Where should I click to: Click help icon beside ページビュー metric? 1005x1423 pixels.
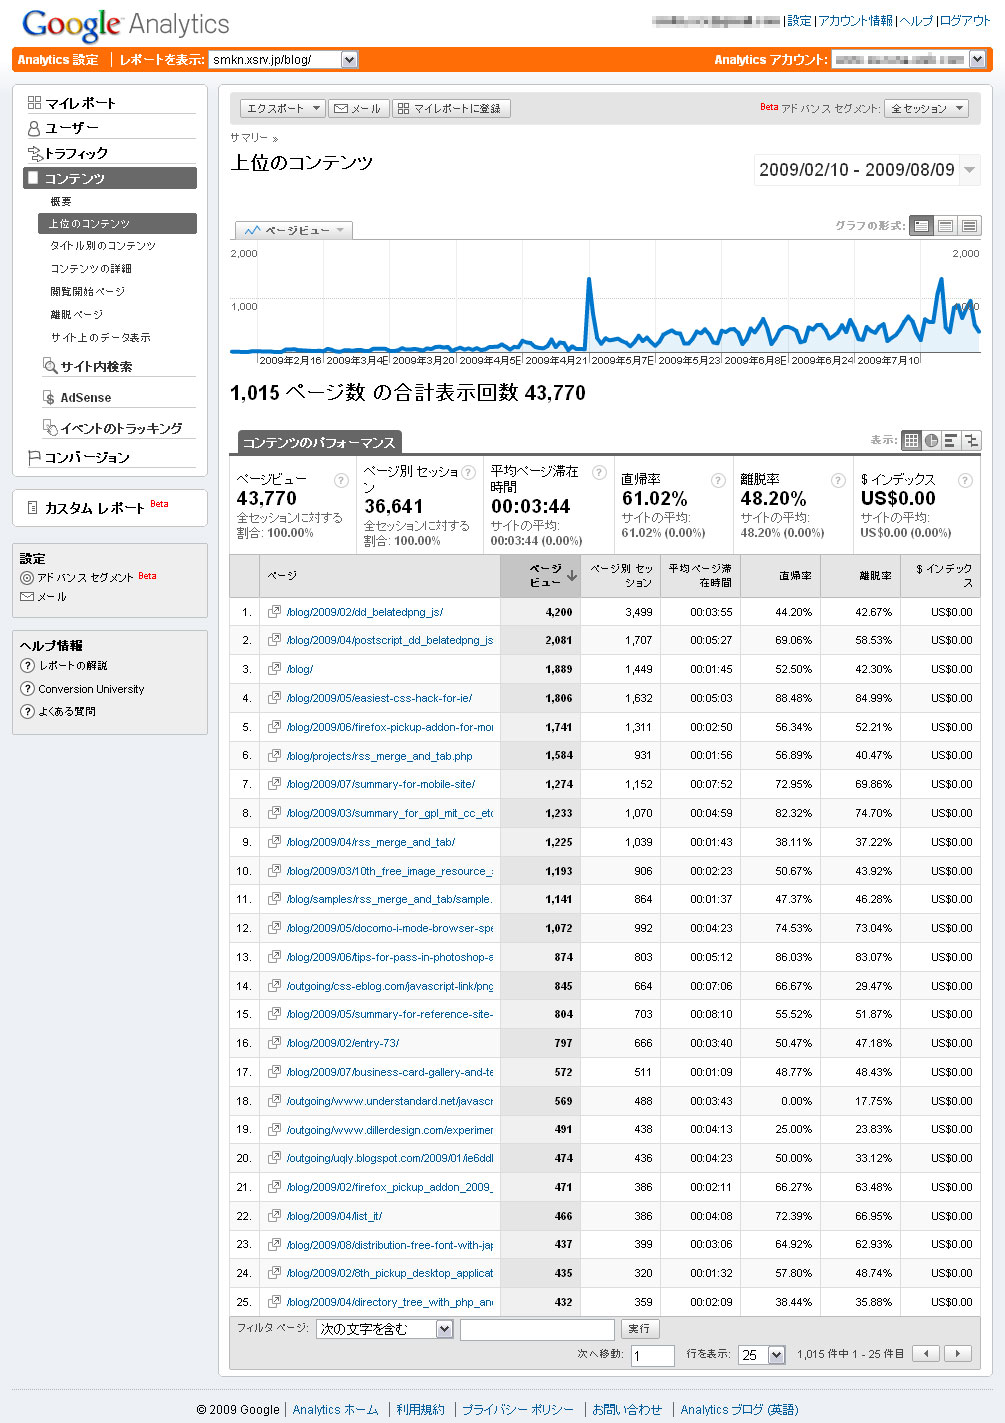coord(341,480)
